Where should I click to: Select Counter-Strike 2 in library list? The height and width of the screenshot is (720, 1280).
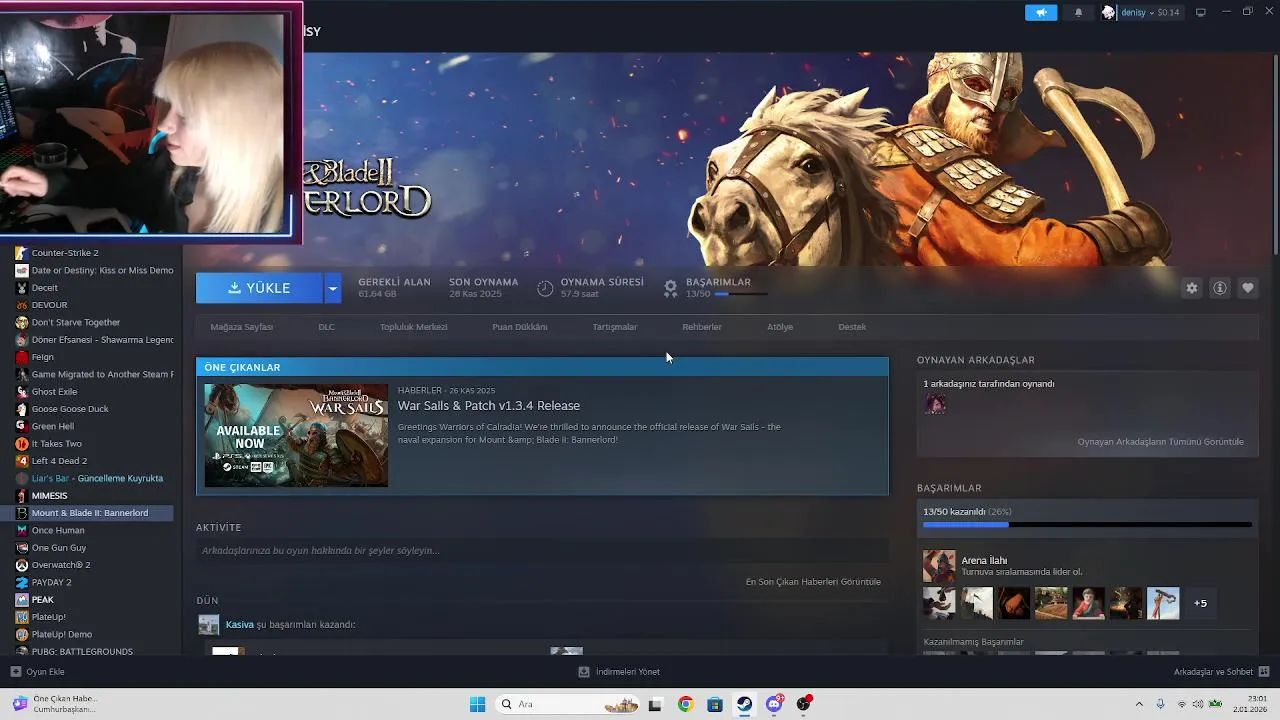tap(65, 253)
